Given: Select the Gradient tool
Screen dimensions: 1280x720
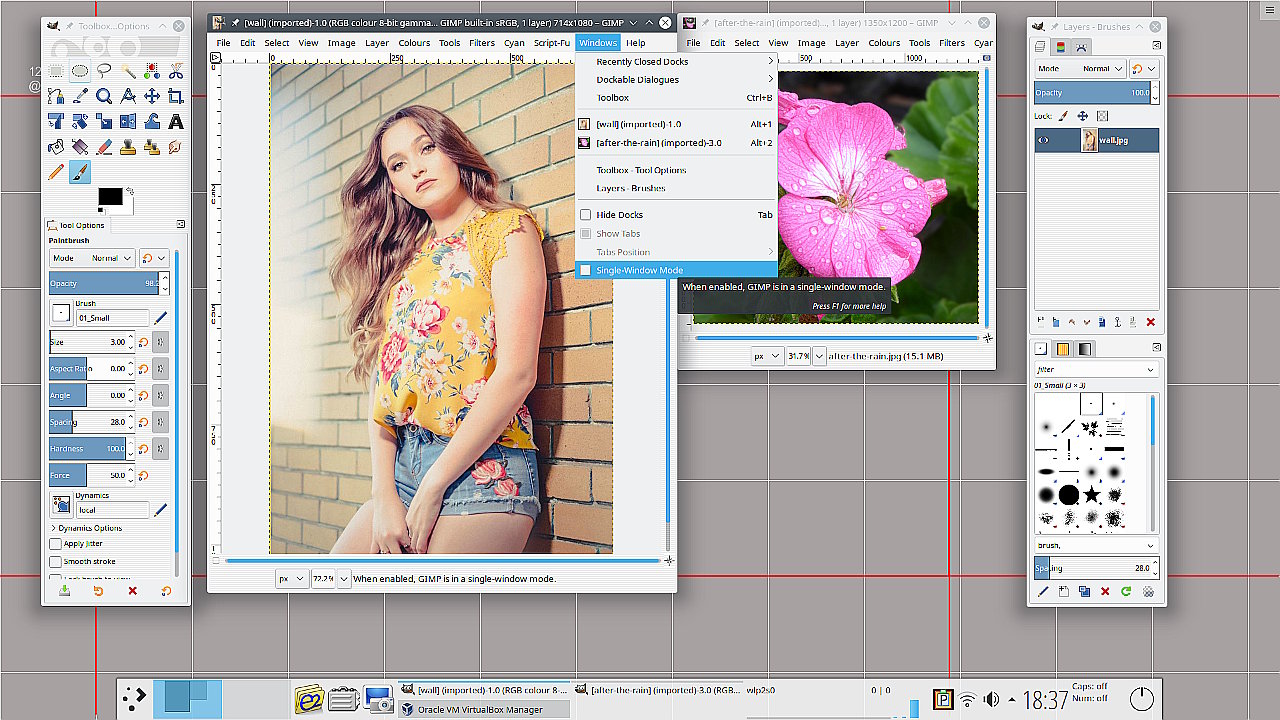Looking at the screenshot, I should pos(80,147).
